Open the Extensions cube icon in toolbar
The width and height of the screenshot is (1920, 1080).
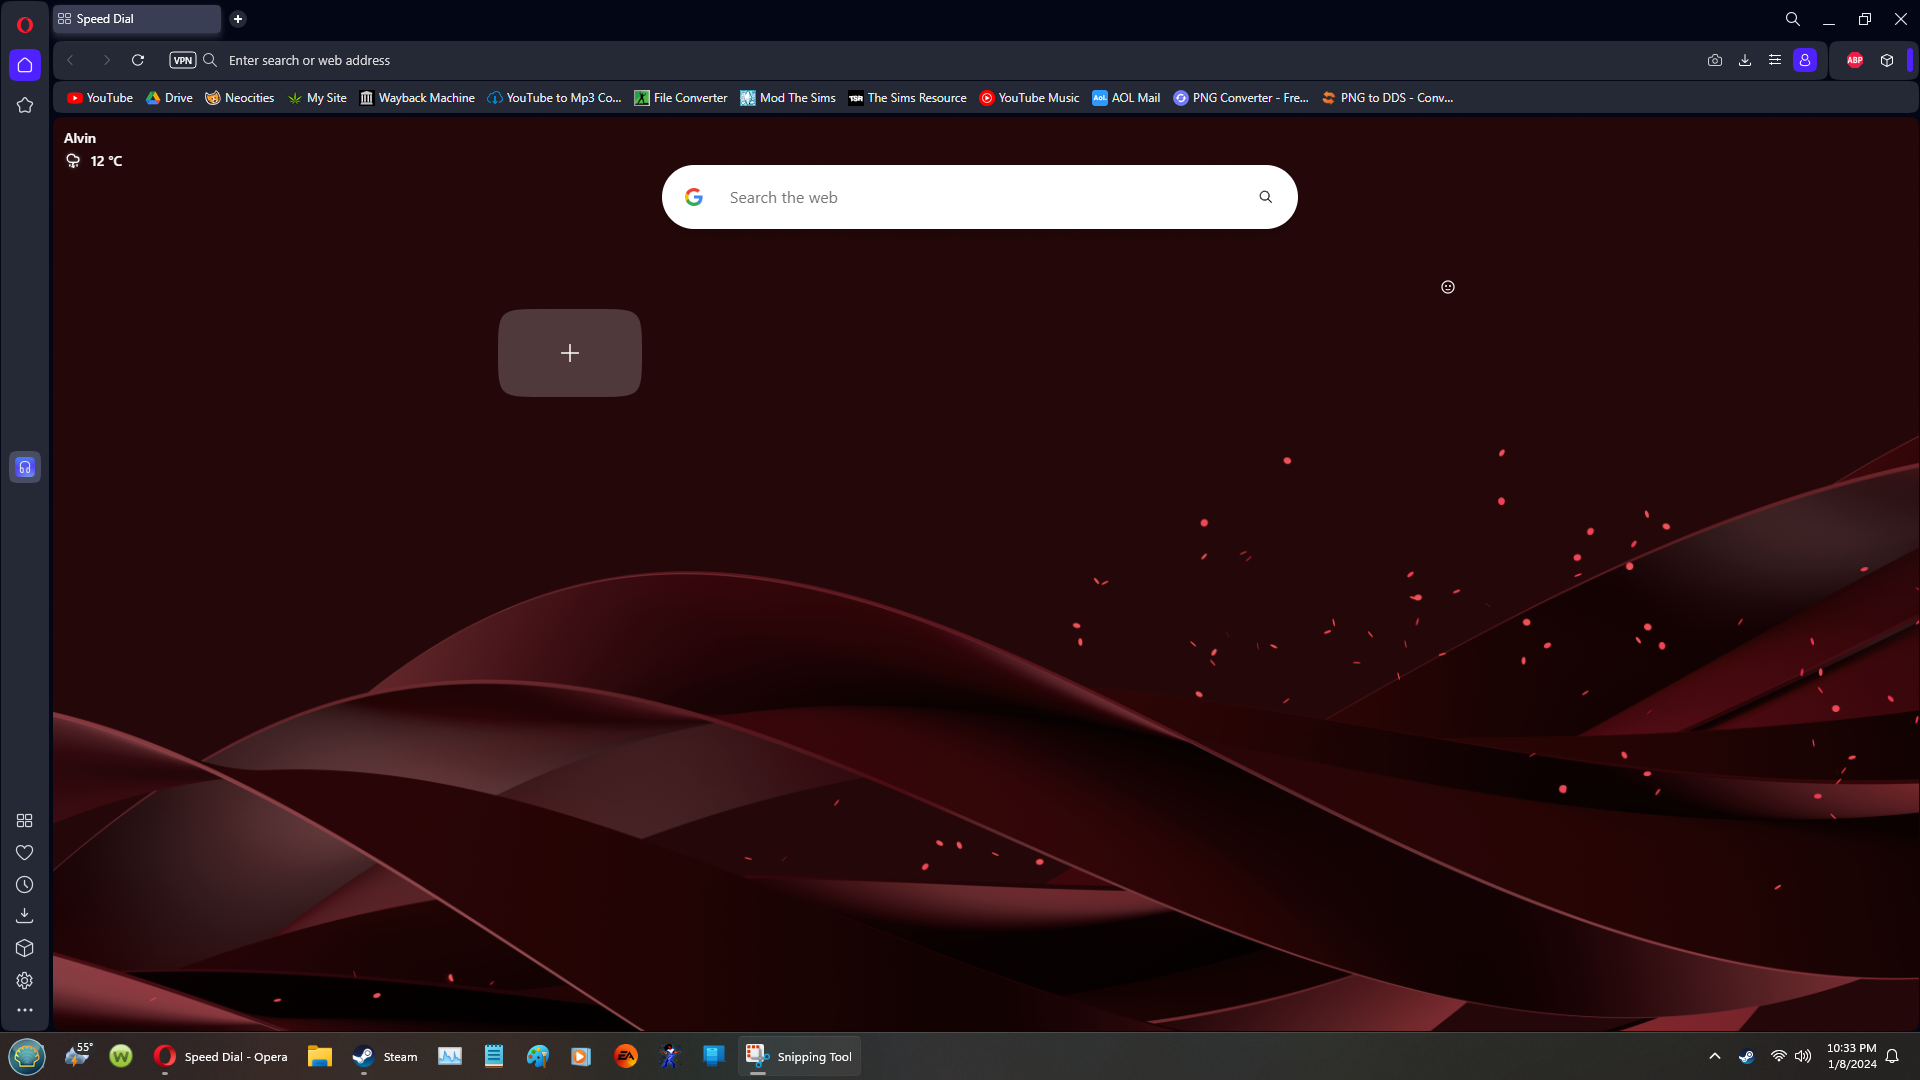click(1887, 60)
